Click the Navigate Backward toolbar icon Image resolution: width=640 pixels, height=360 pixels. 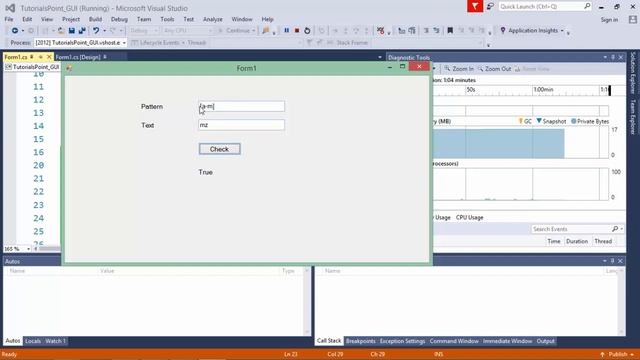[15, 31]
